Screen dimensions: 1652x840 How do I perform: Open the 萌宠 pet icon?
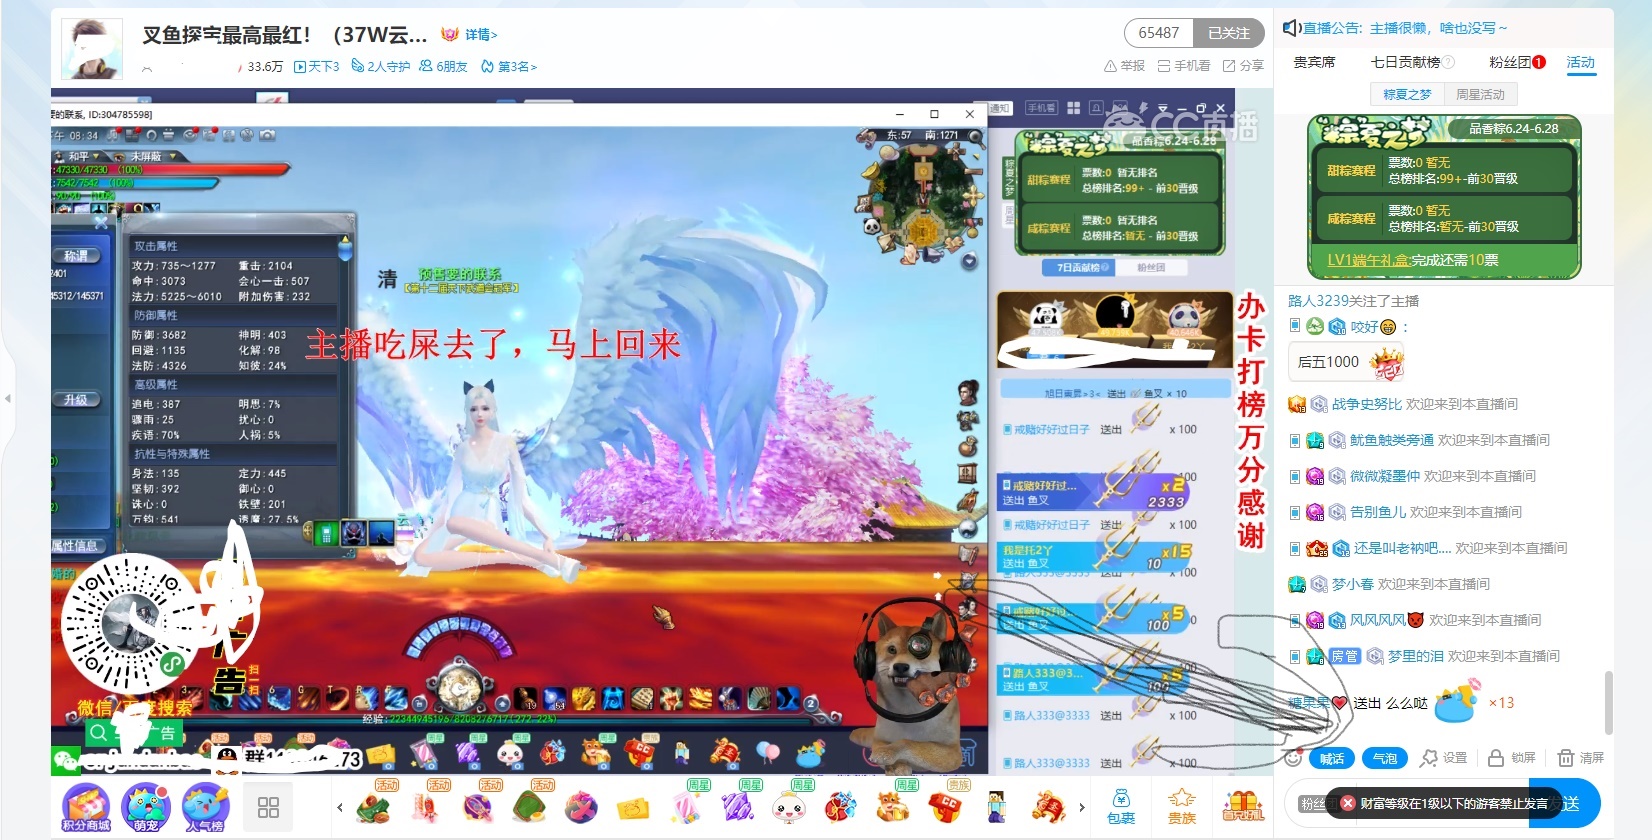tap(146, 808)
